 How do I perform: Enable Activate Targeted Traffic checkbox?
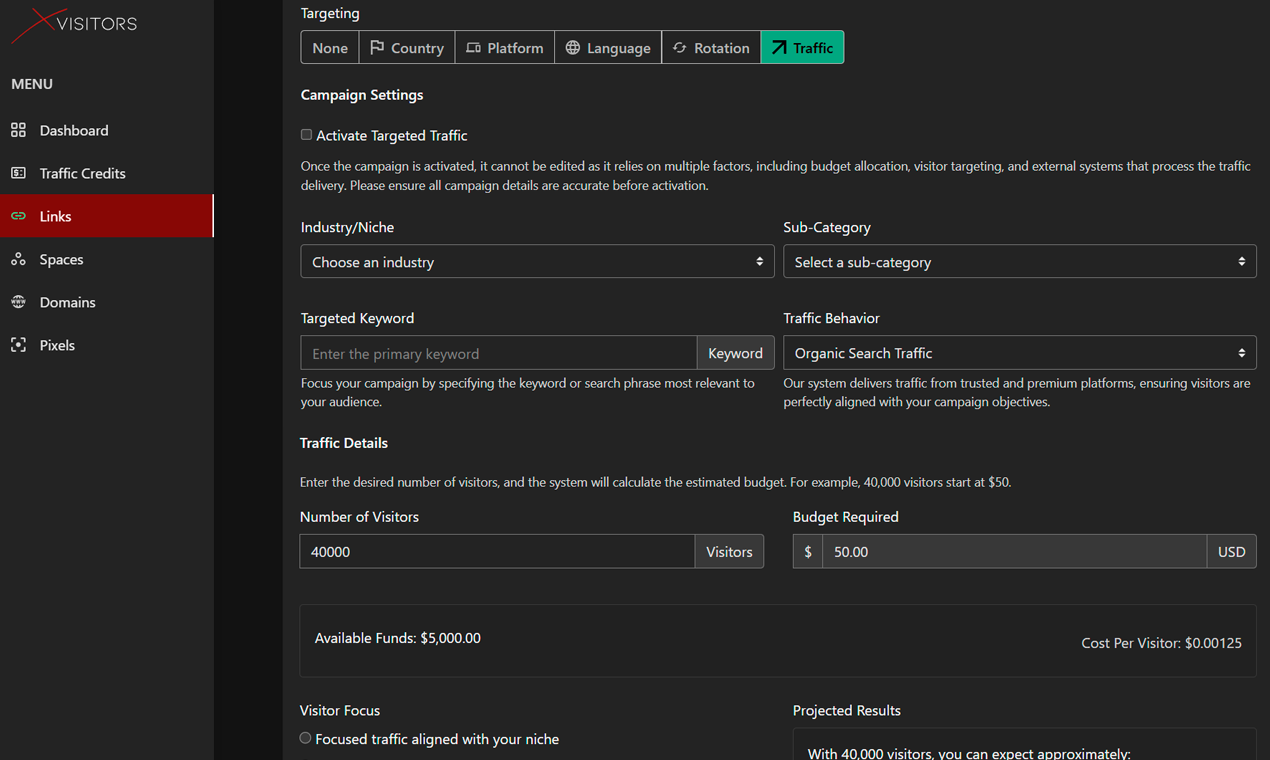click(x=307, y=135)
